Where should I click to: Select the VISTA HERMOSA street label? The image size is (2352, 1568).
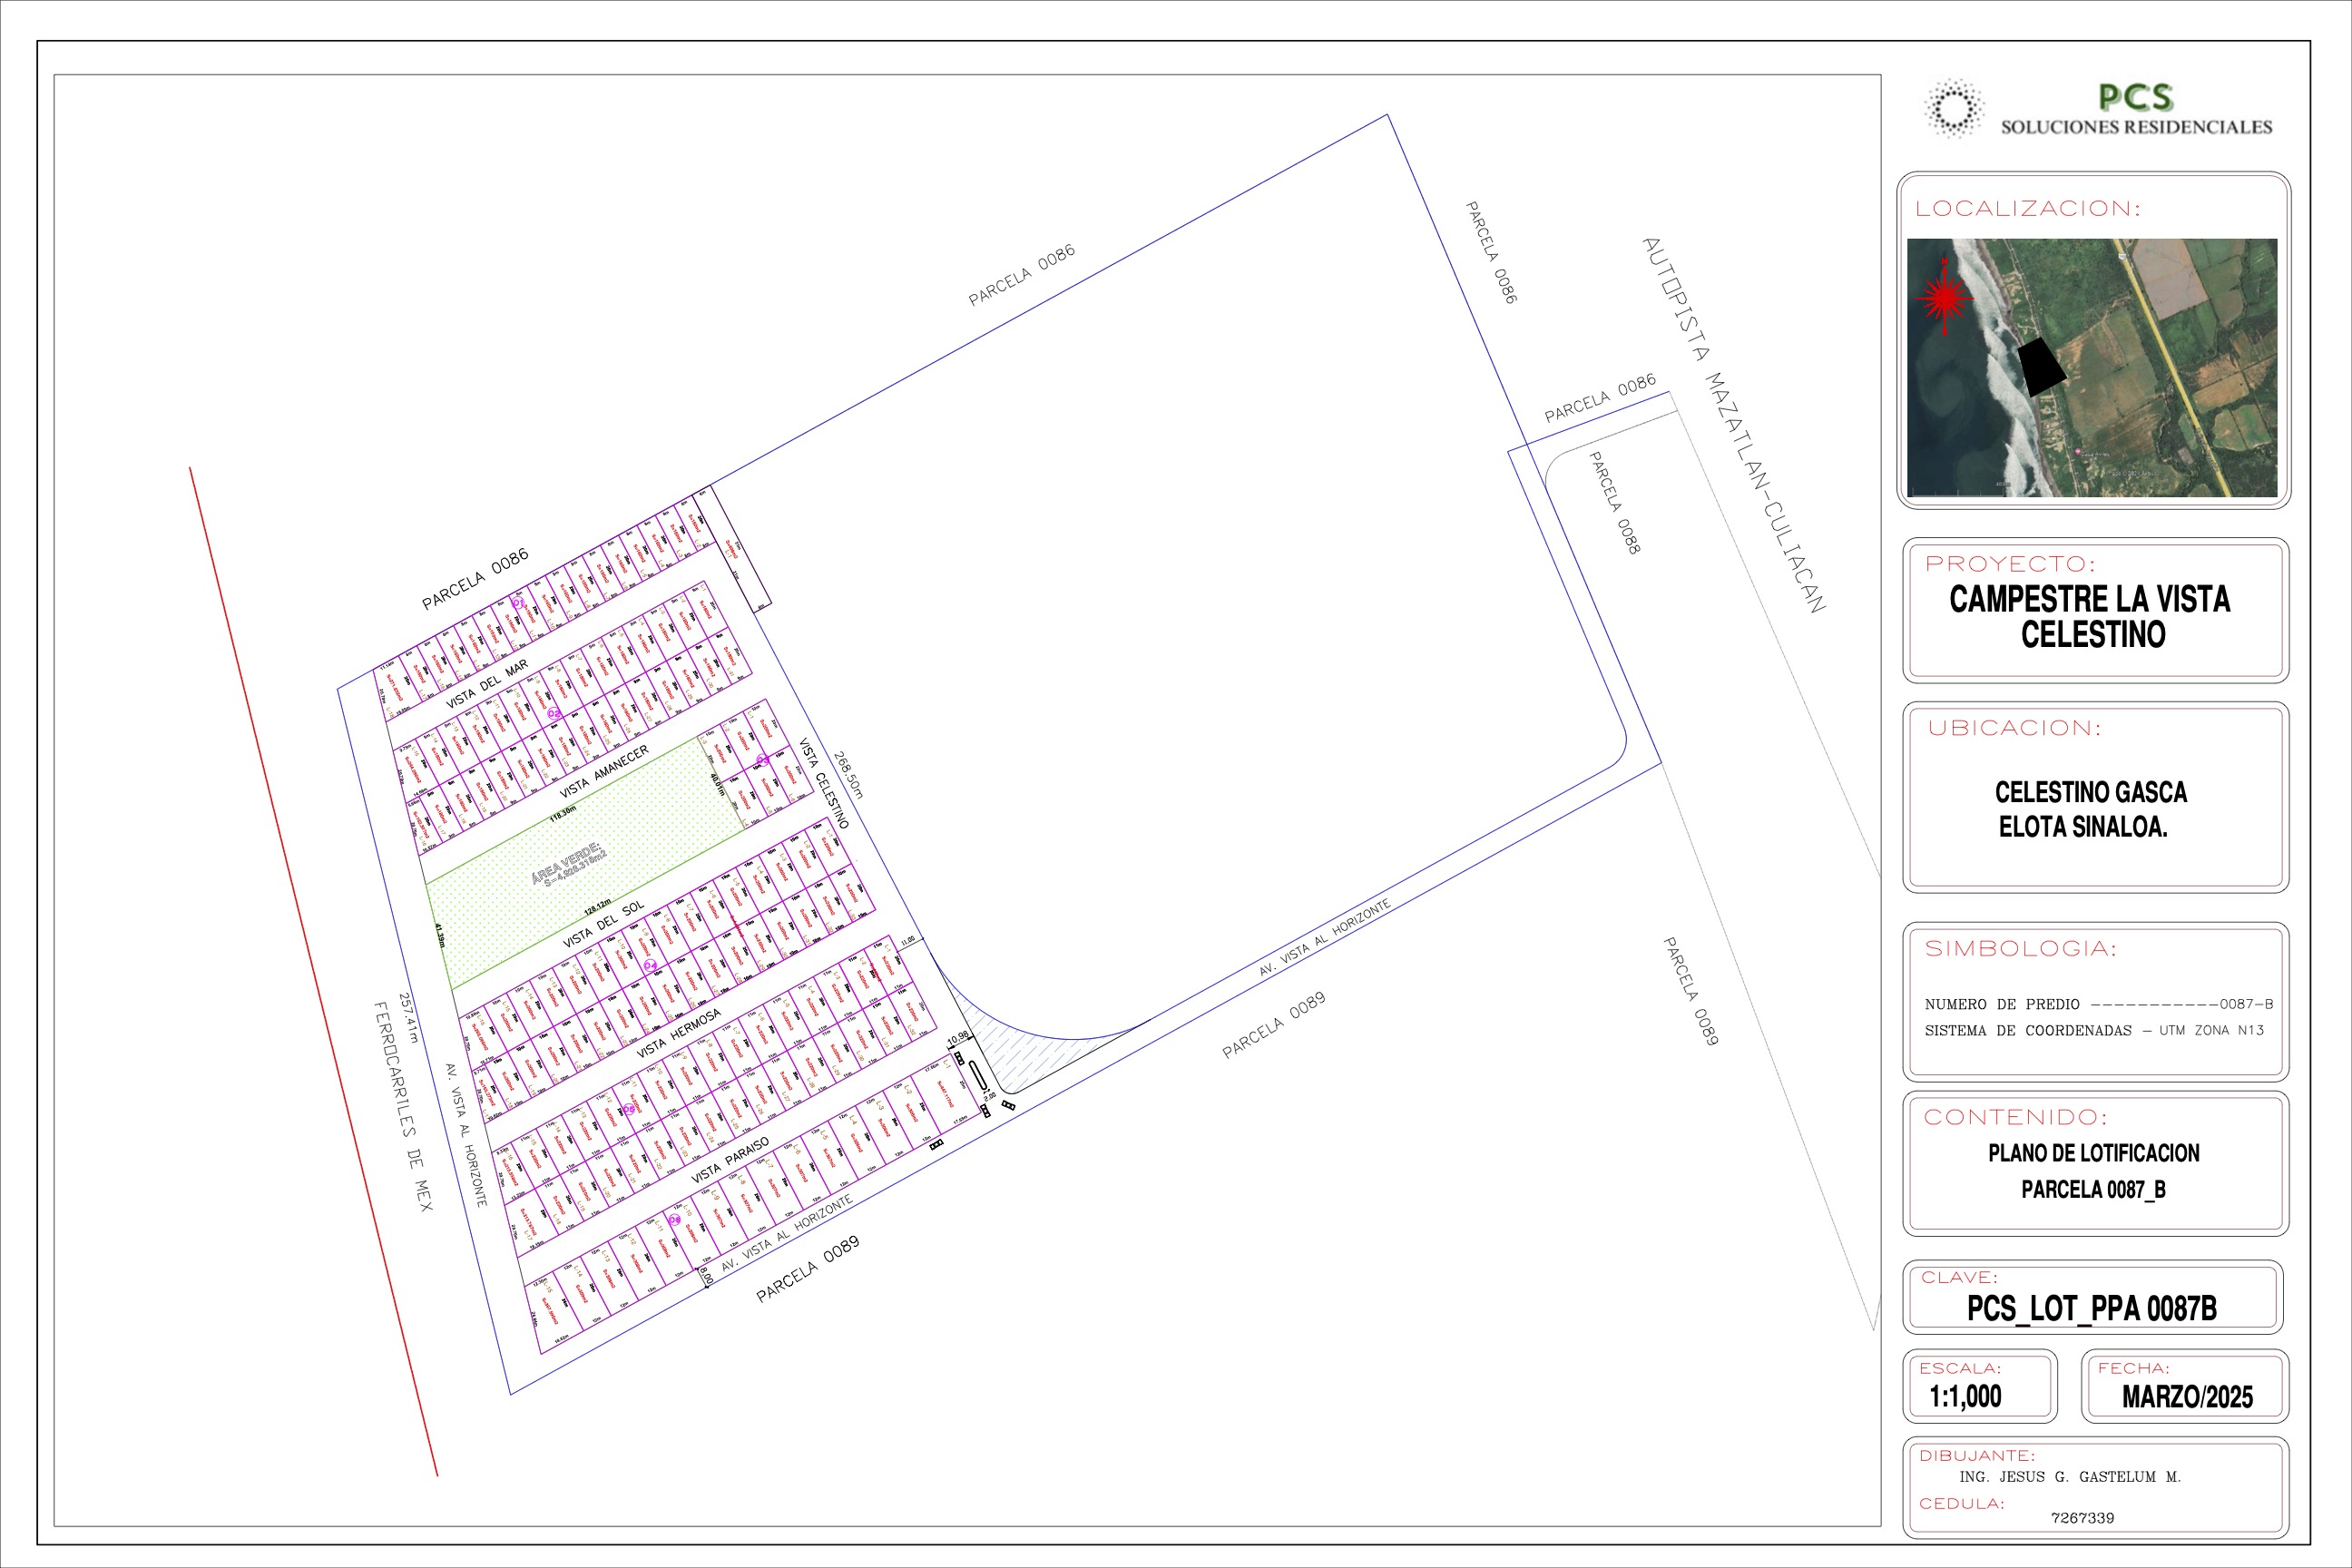point(679,1033)
